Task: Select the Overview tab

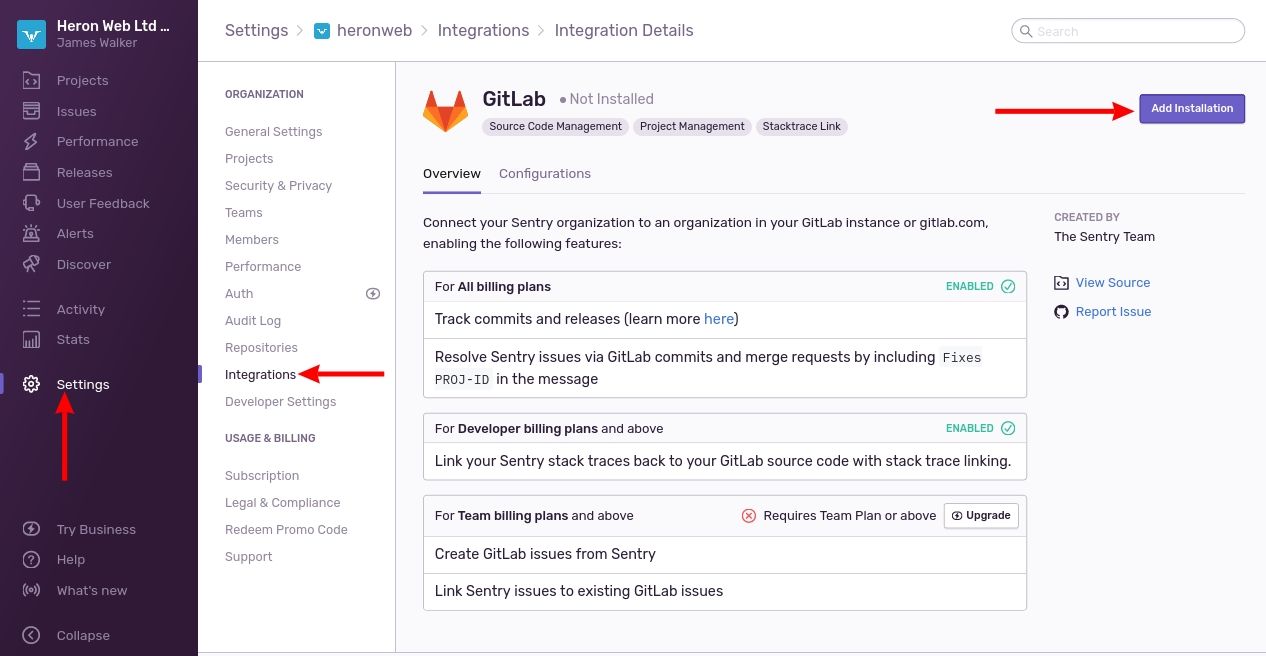Action: (x=452, y=173)
